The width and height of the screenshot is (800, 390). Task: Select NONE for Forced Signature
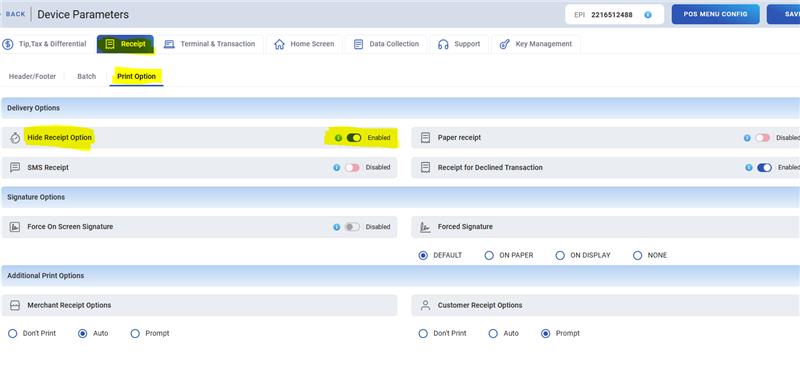click(x=637, y=255)
